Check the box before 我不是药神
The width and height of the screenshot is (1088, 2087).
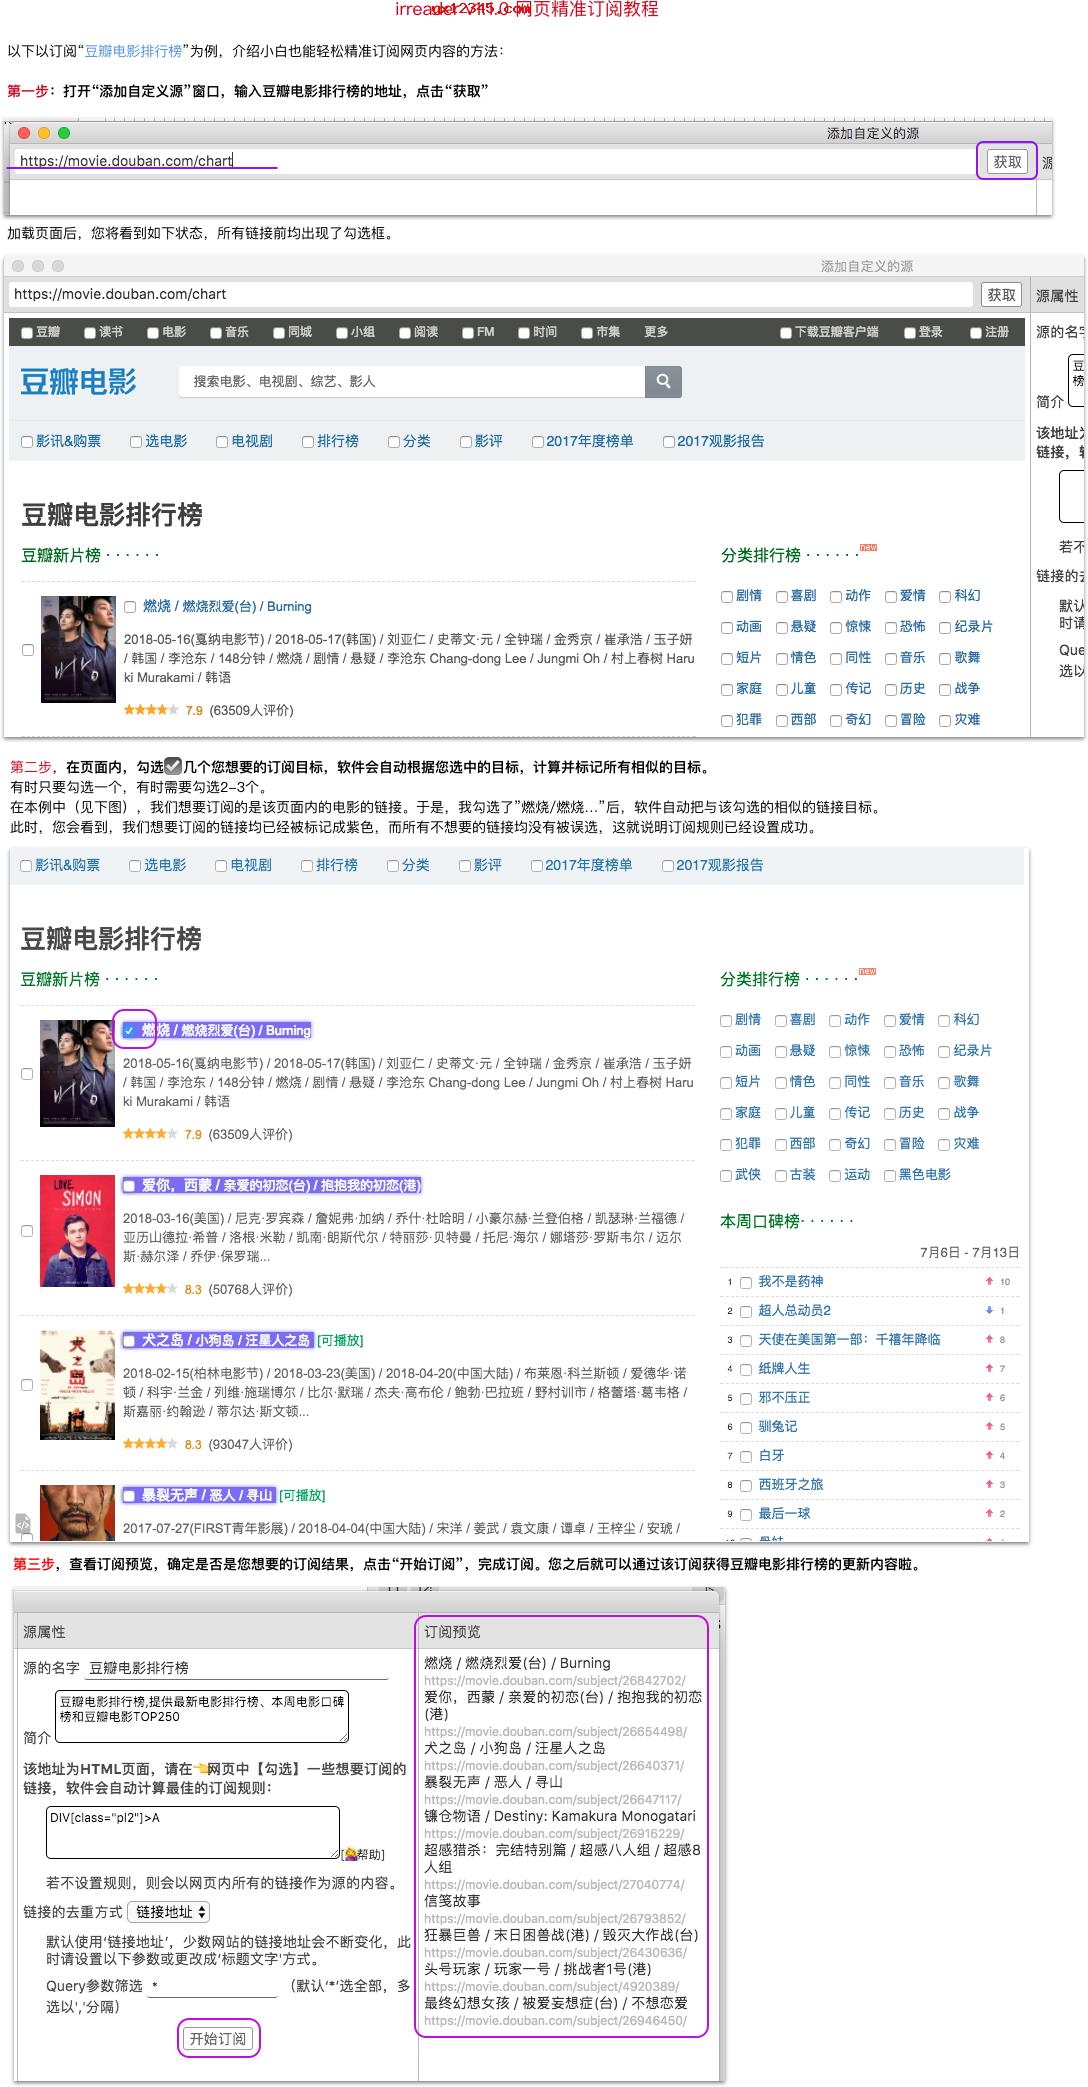pos(746,1282)
